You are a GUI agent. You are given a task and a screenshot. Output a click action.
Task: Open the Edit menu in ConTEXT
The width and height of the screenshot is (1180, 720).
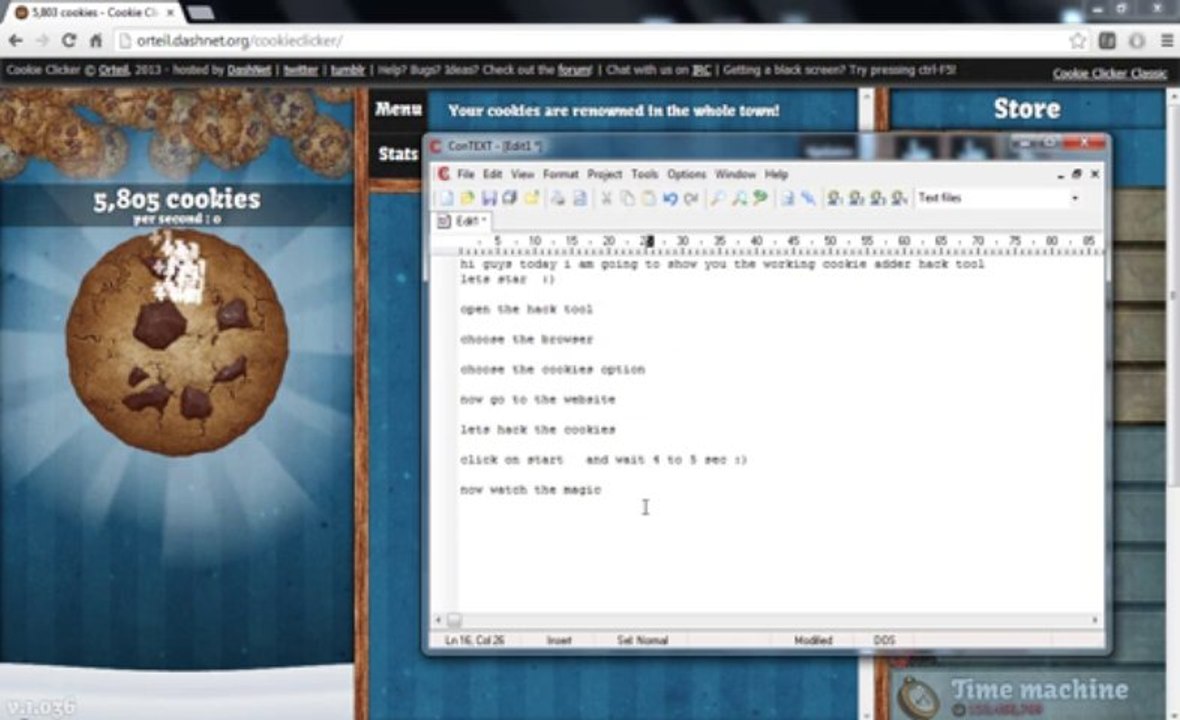click(x=492, y=174)
